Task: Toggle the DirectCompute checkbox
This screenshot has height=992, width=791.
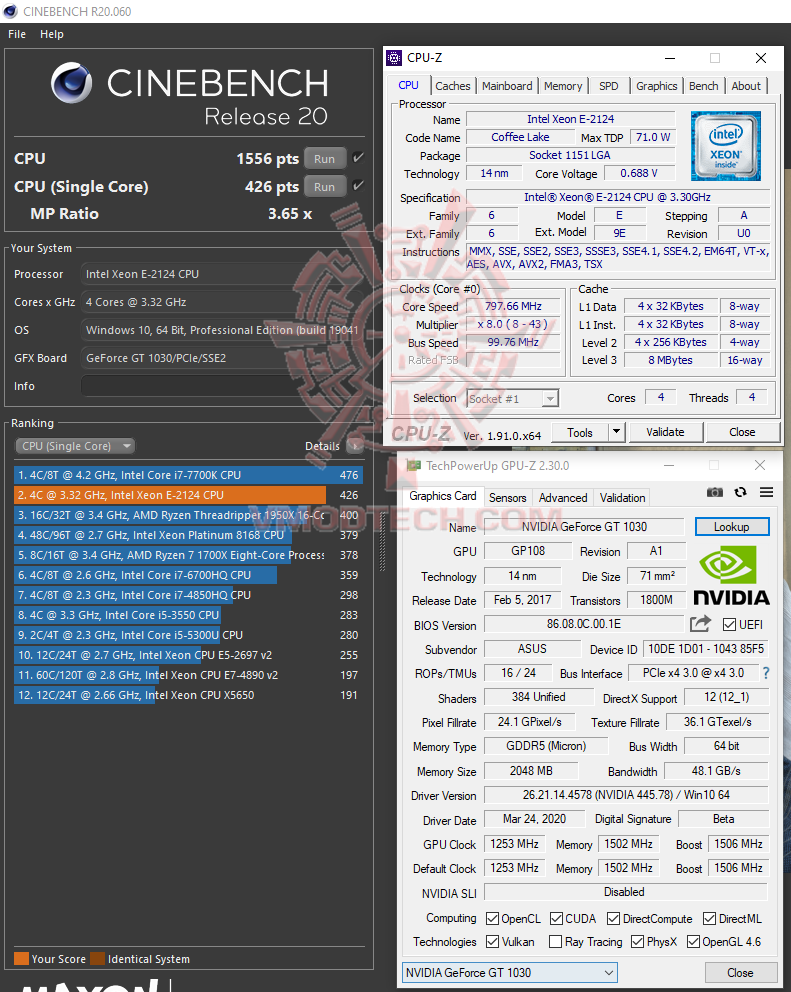Action: pos(613,919)
